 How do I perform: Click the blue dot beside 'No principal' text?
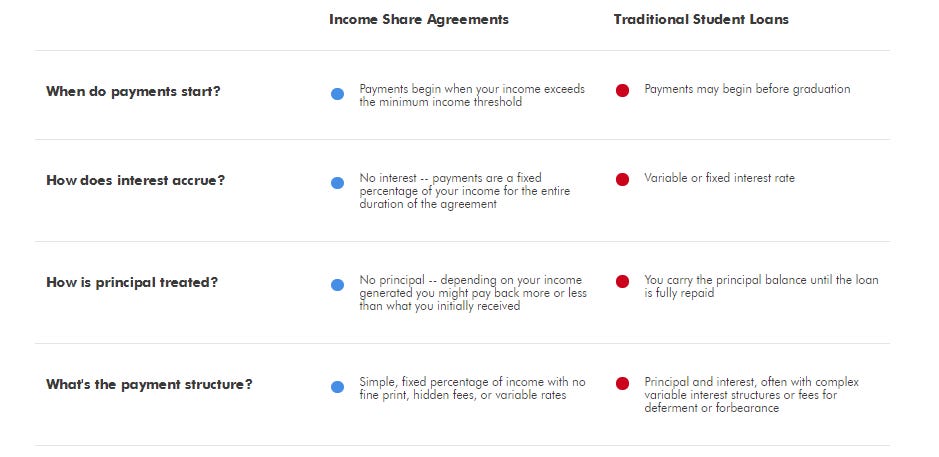coord(337,285)
